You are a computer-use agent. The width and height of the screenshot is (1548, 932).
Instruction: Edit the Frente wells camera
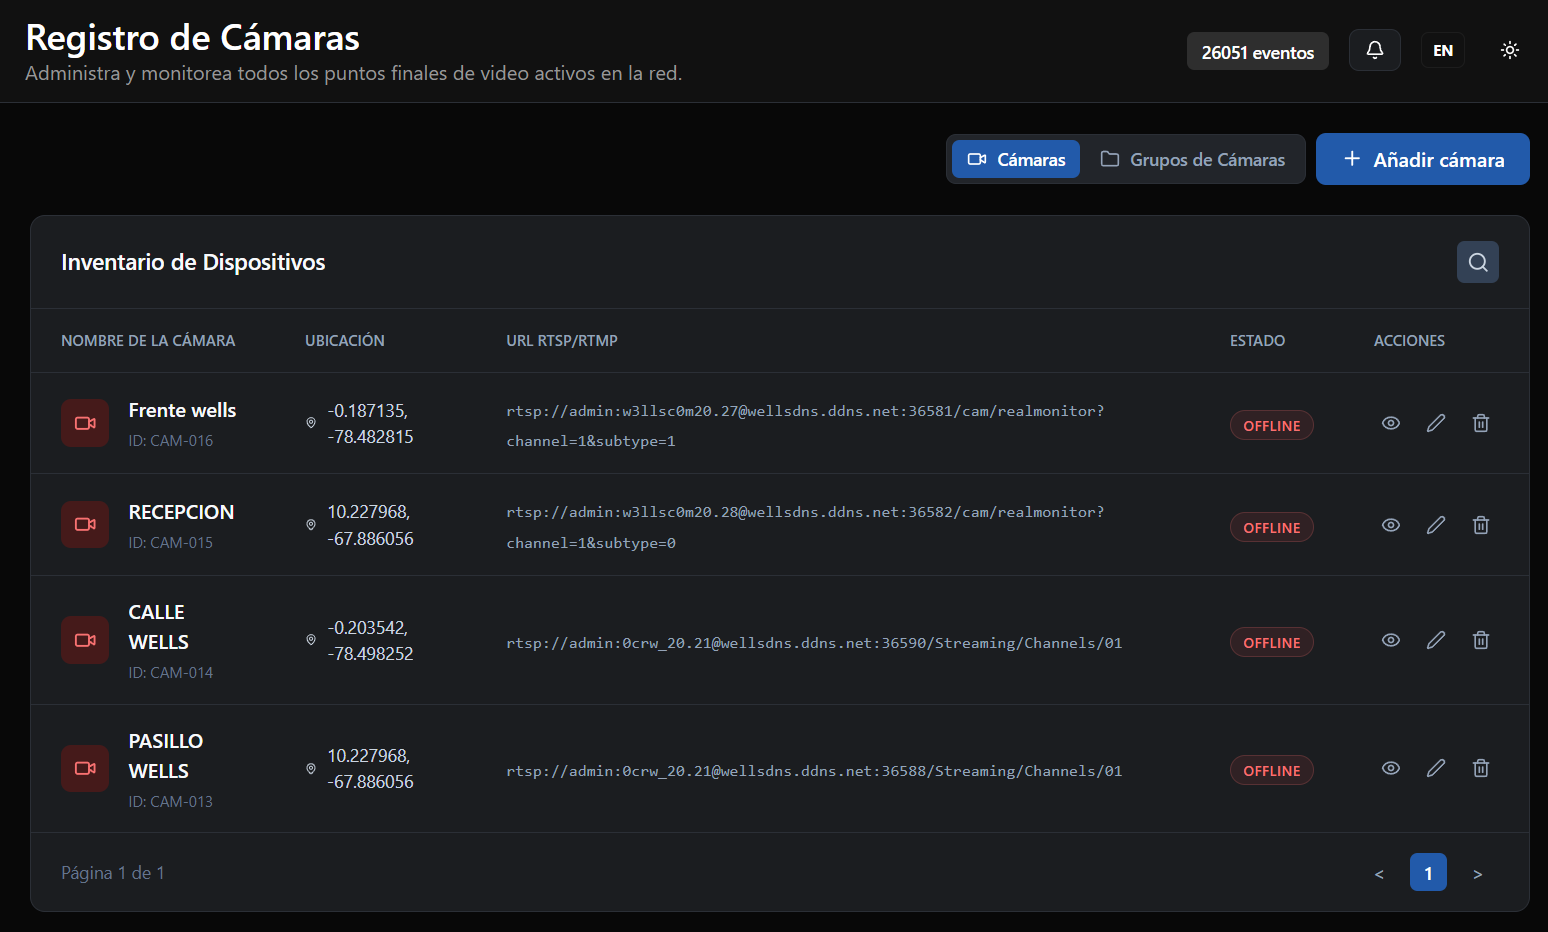tap(1436, 423)
